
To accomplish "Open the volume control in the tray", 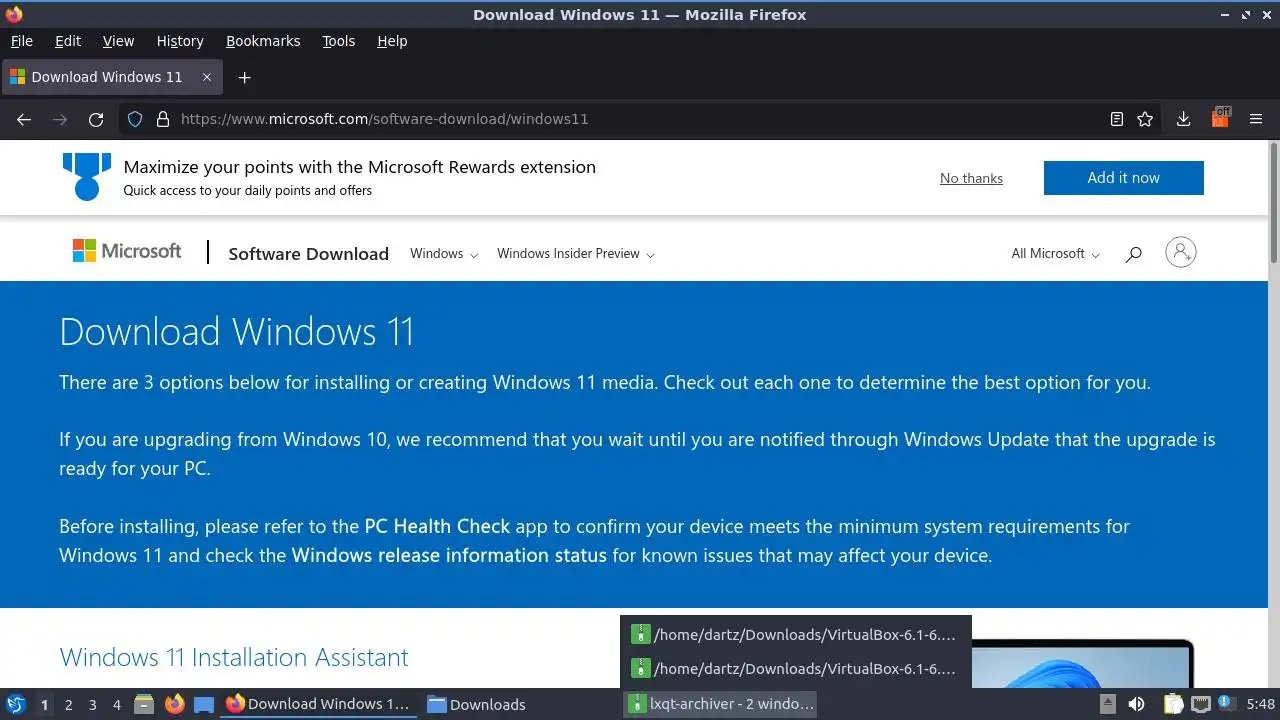I will coord(1136,704).
